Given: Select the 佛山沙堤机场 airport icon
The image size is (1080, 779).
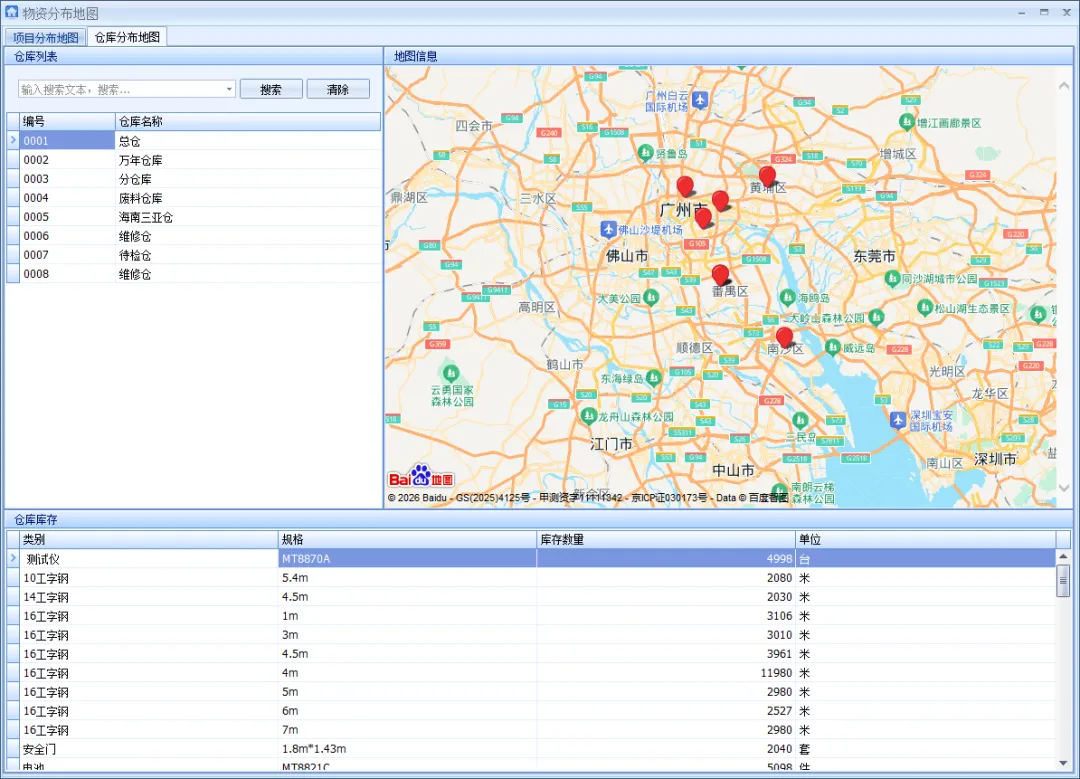Looking at the screenshot, I should coord(608,229).
